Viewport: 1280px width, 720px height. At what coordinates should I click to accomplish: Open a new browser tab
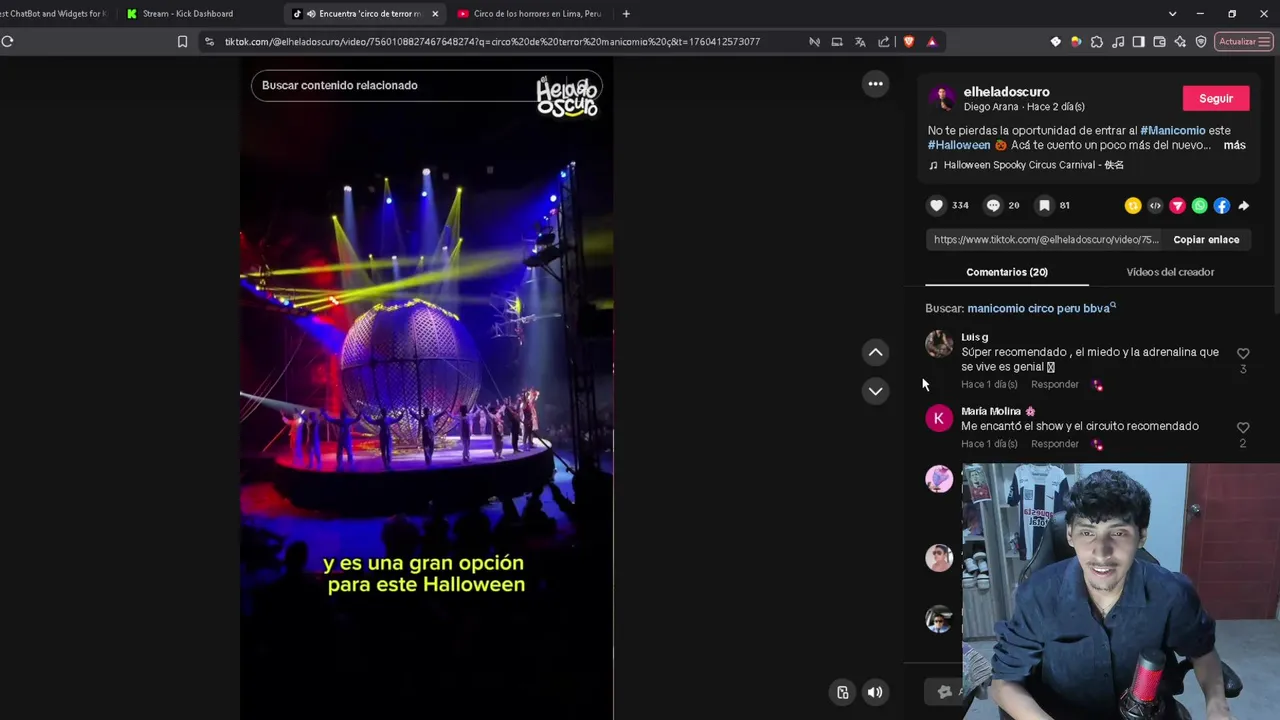pos(626,14)
